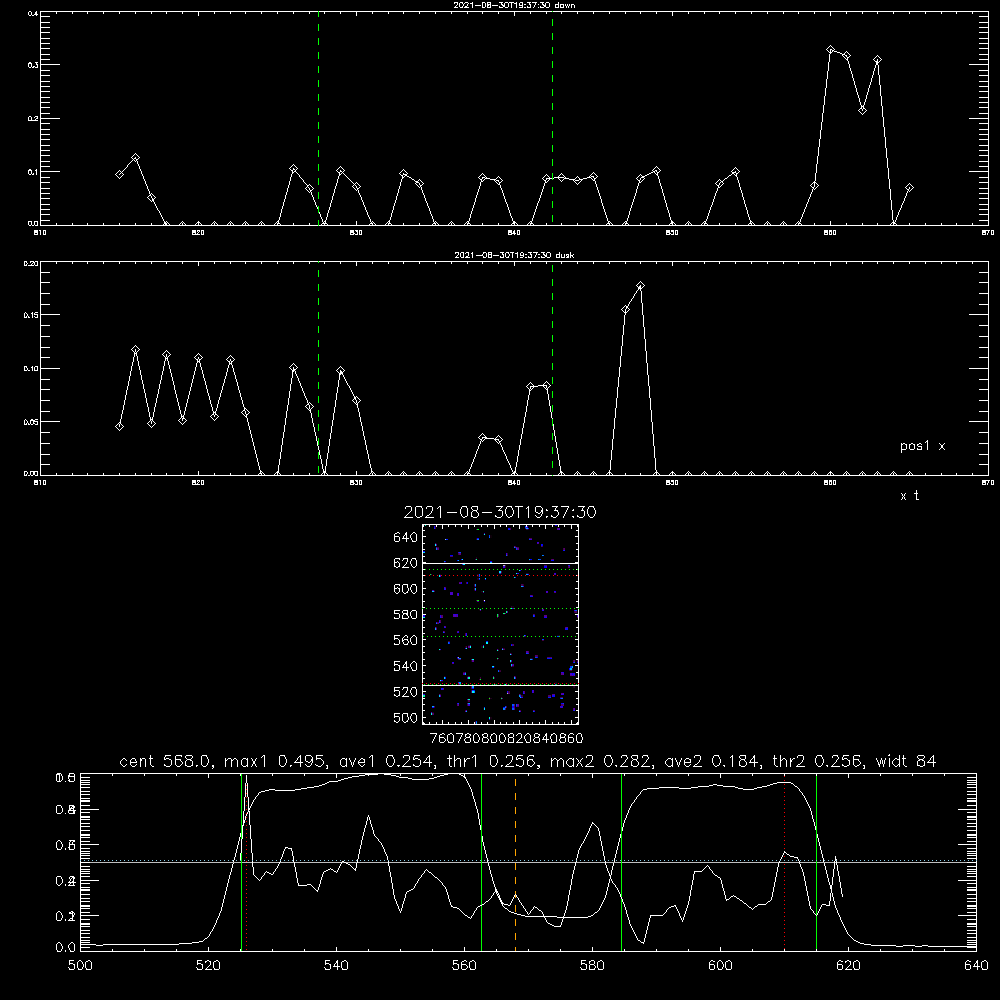Screen dimensions: 1000x1000
Task: Click the bottom plot x-axis label 580
Action: click(592, 966)
